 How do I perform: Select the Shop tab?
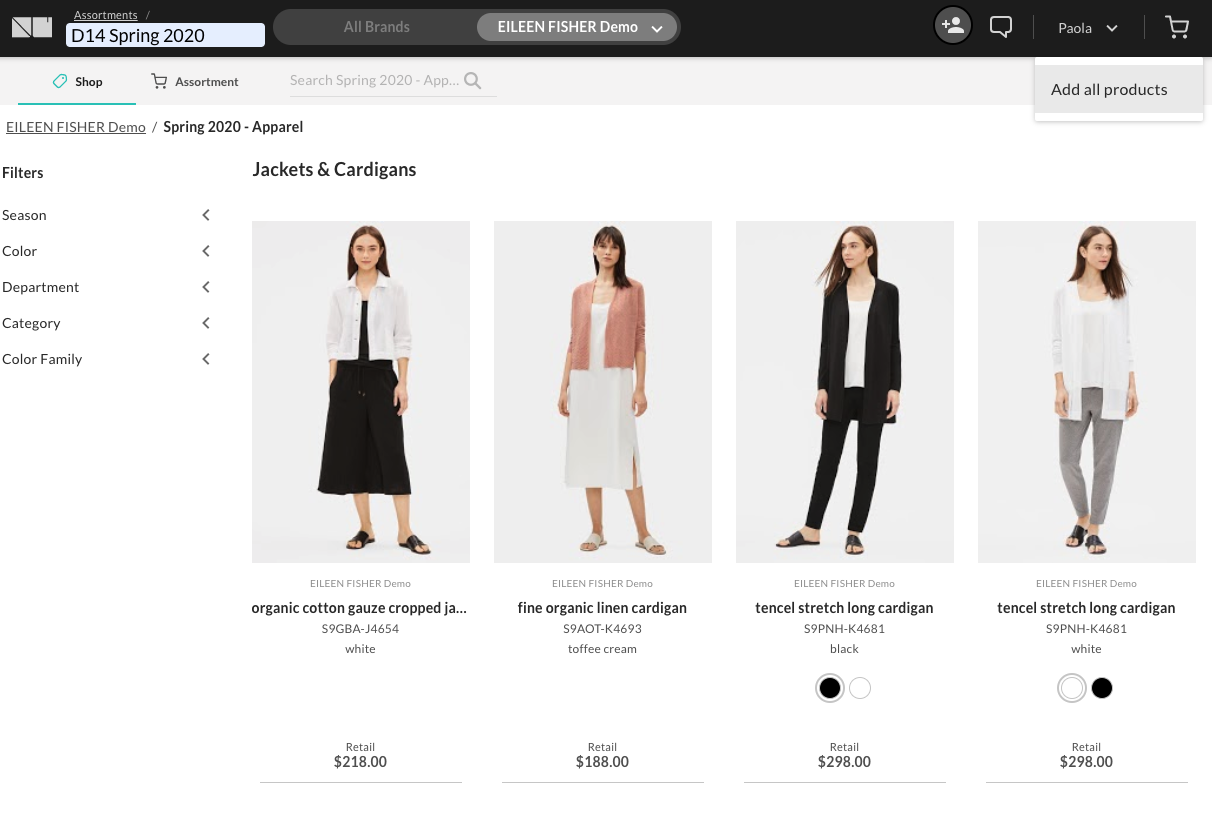tap(78, 82)
